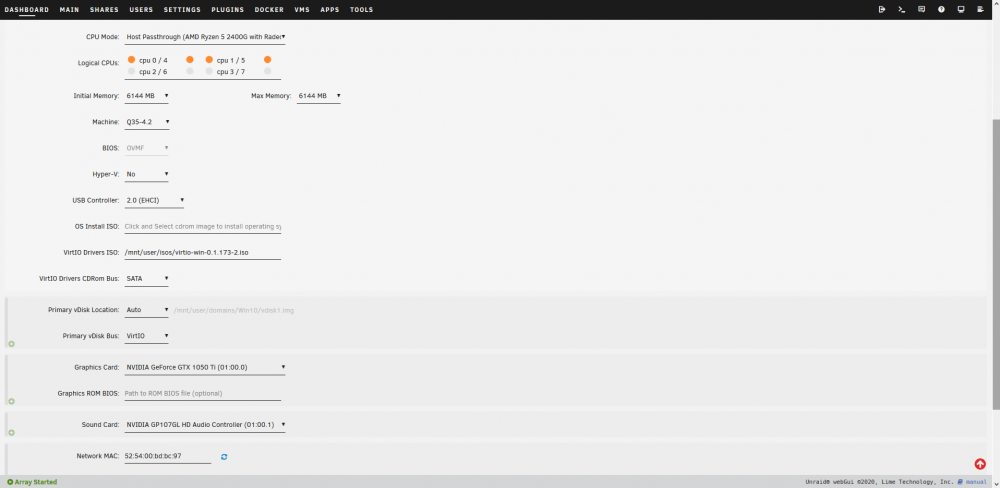Enable logical CPU 6
Screen dimensions: 1000x488
[x=190, y=71]
